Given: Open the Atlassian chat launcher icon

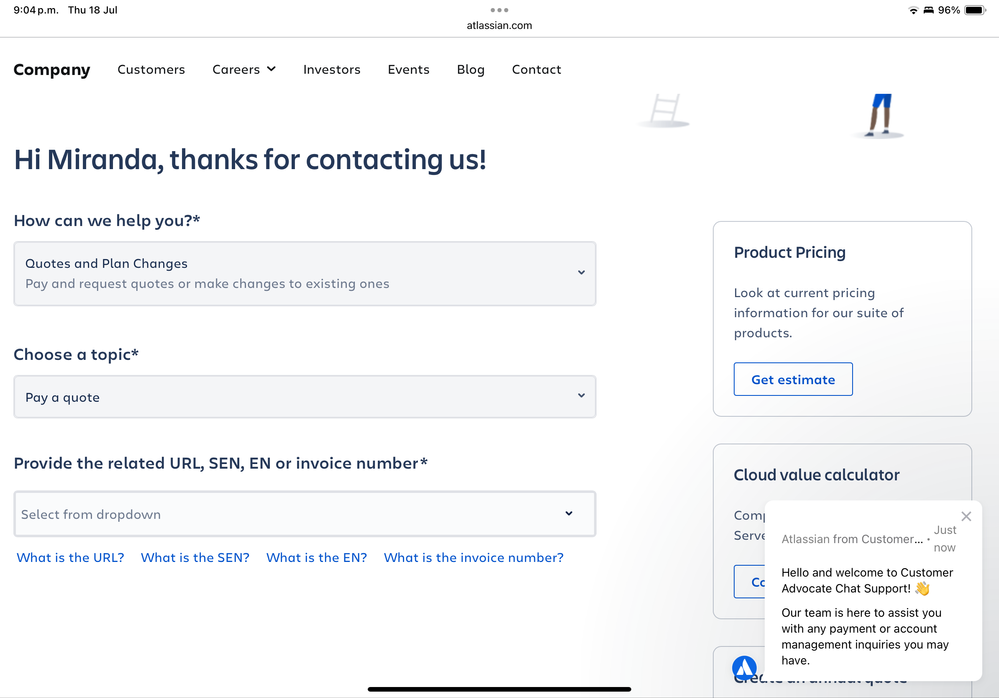Looking at the screenshot, I should click(x=744, y=668).
